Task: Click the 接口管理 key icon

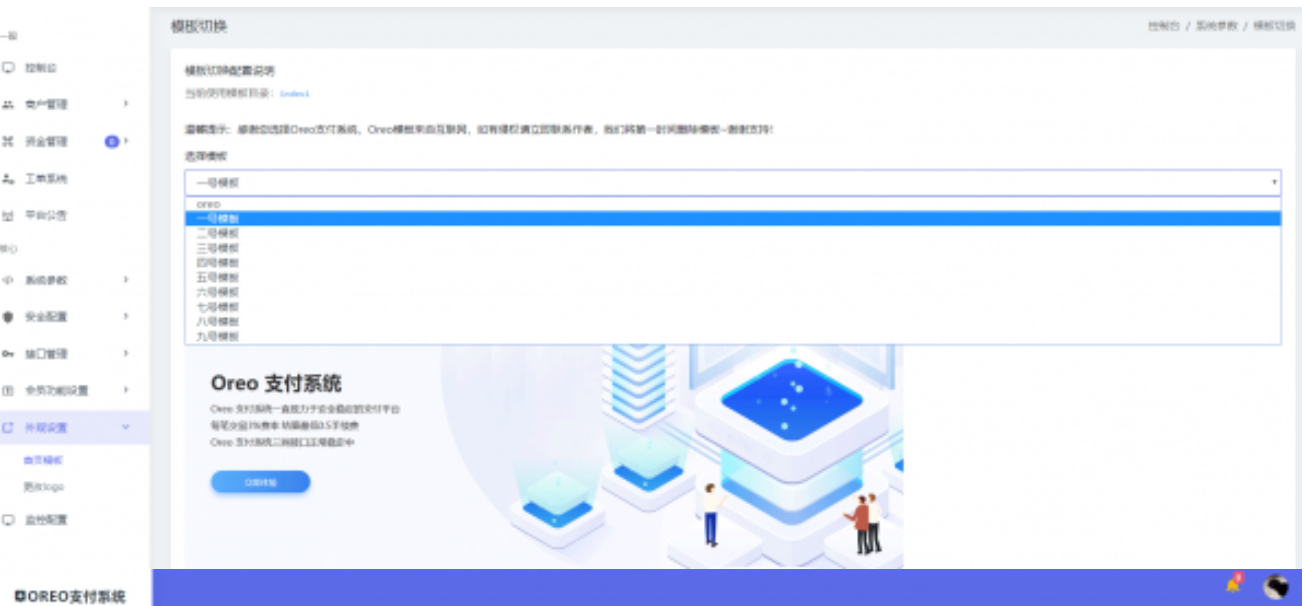Action: point(9,354)
